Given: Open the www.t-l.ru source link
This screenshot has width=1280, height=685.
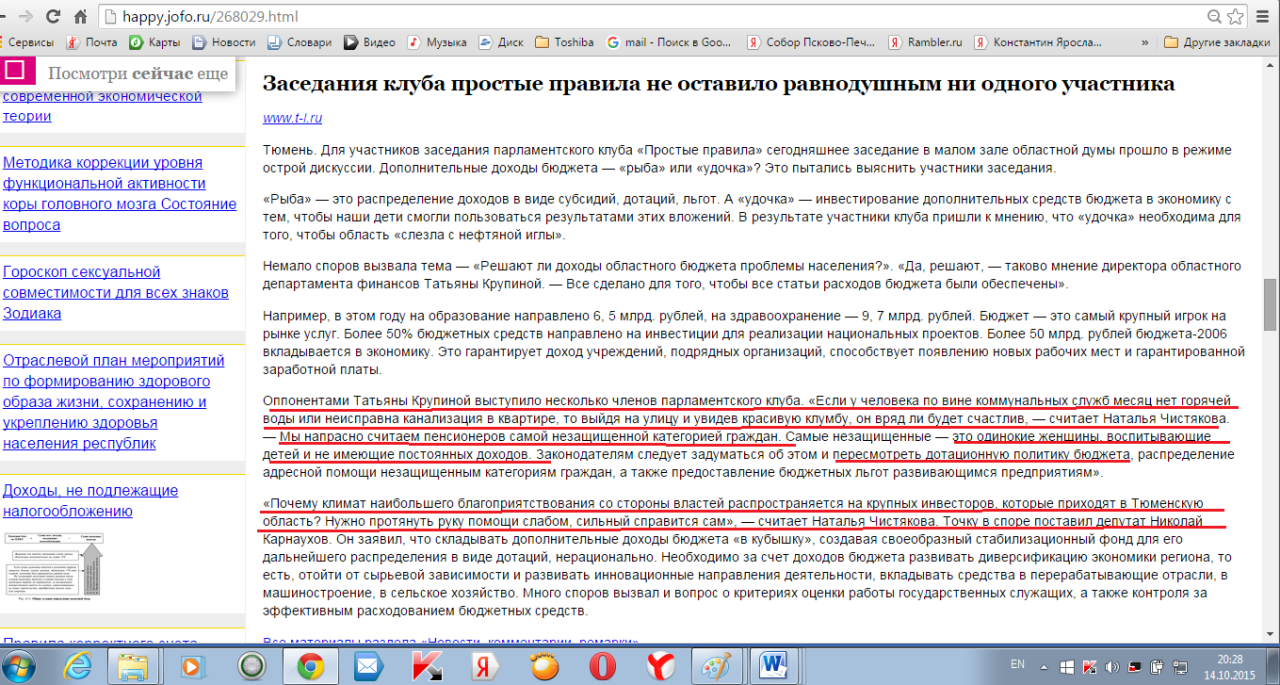Looking at the screenshot, I should (292, 118).
